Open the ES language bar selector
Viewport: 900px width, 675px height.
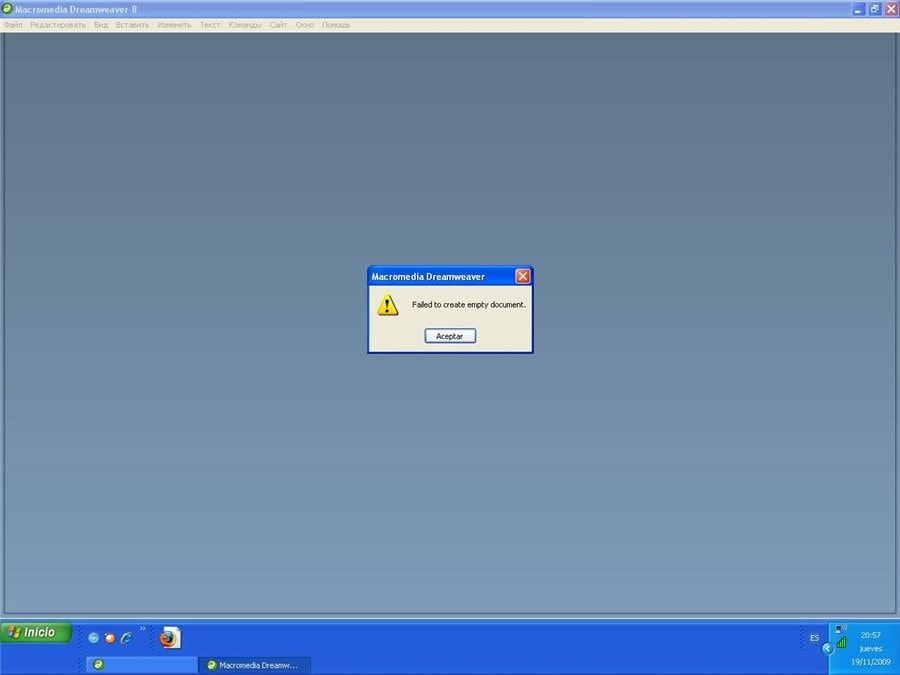(x=814, y=638)
